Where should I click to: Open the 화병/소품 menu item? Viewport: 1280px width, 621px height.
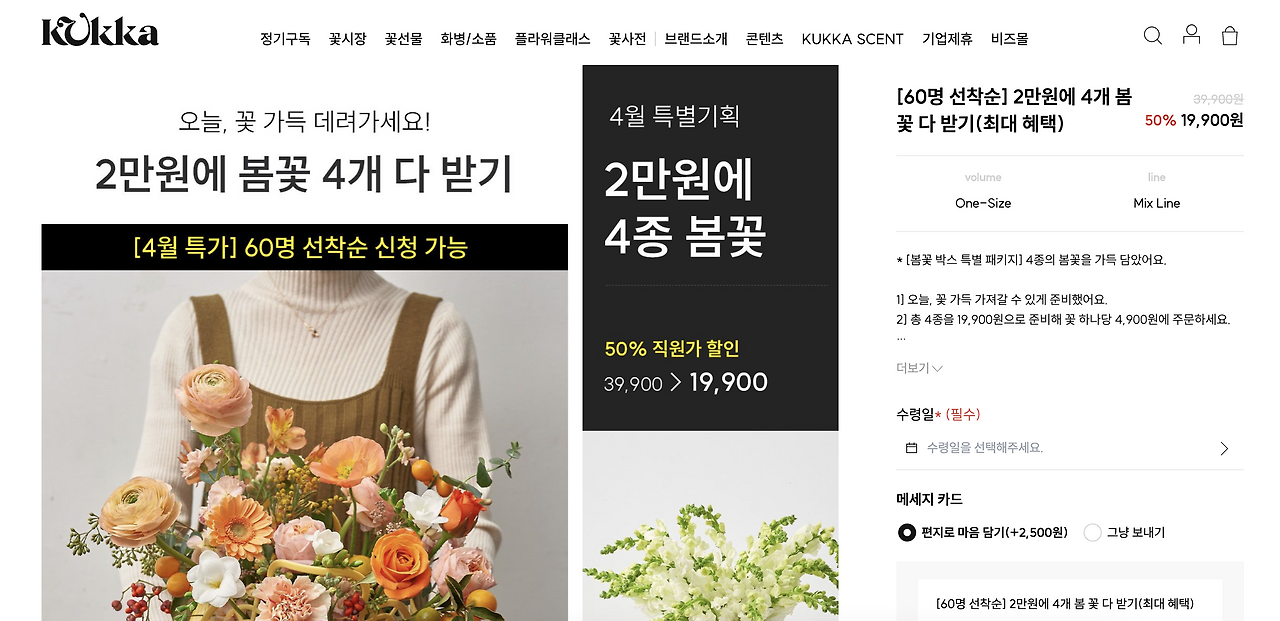coord(469,39)
